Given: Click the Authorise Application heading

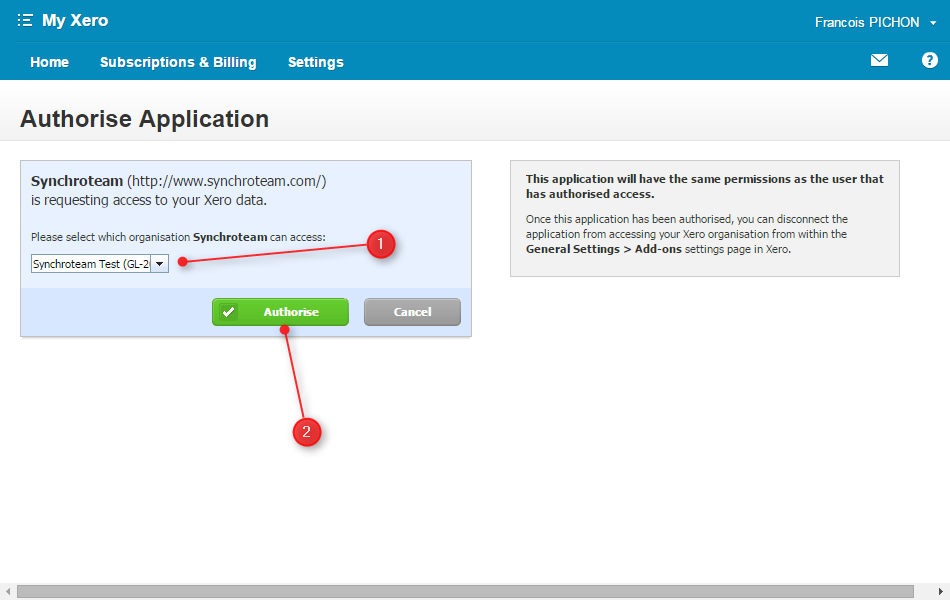Looking at the screenshot, I should (144, 119).
